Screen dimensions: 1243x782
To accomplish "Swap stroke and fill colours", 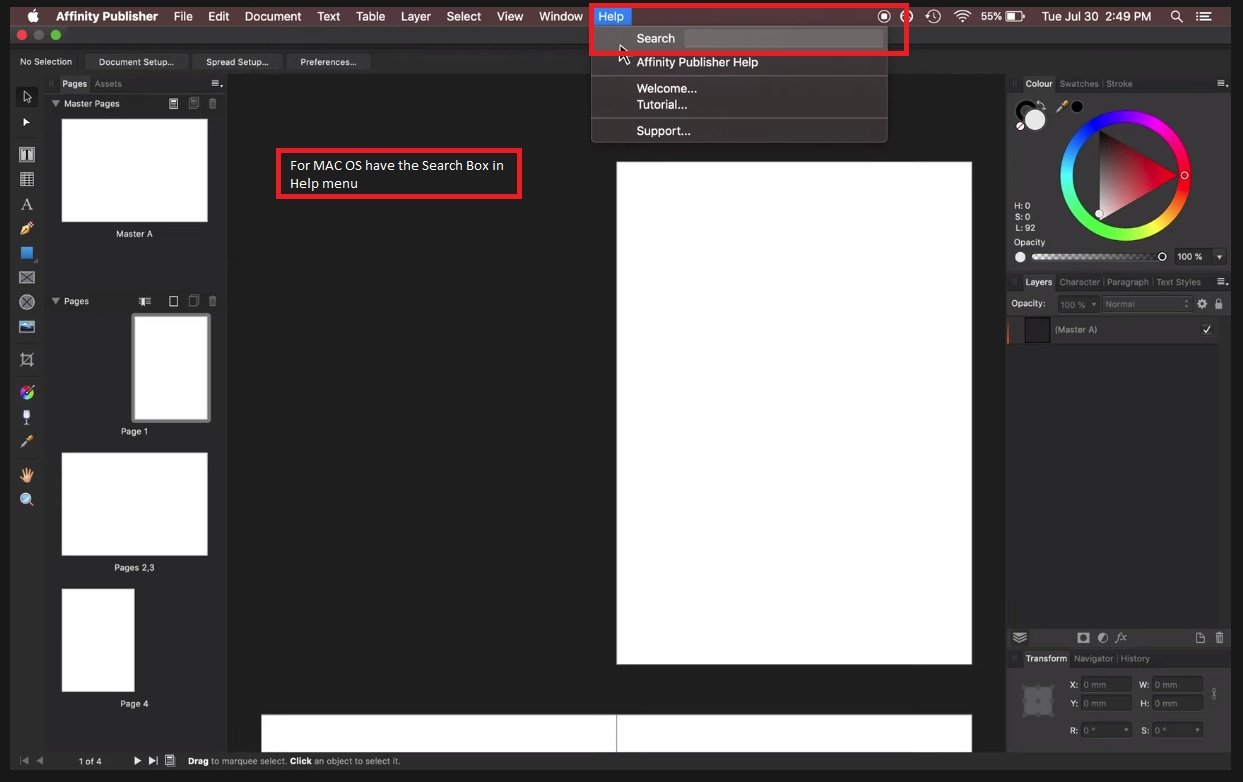I will coord(1042,104).
